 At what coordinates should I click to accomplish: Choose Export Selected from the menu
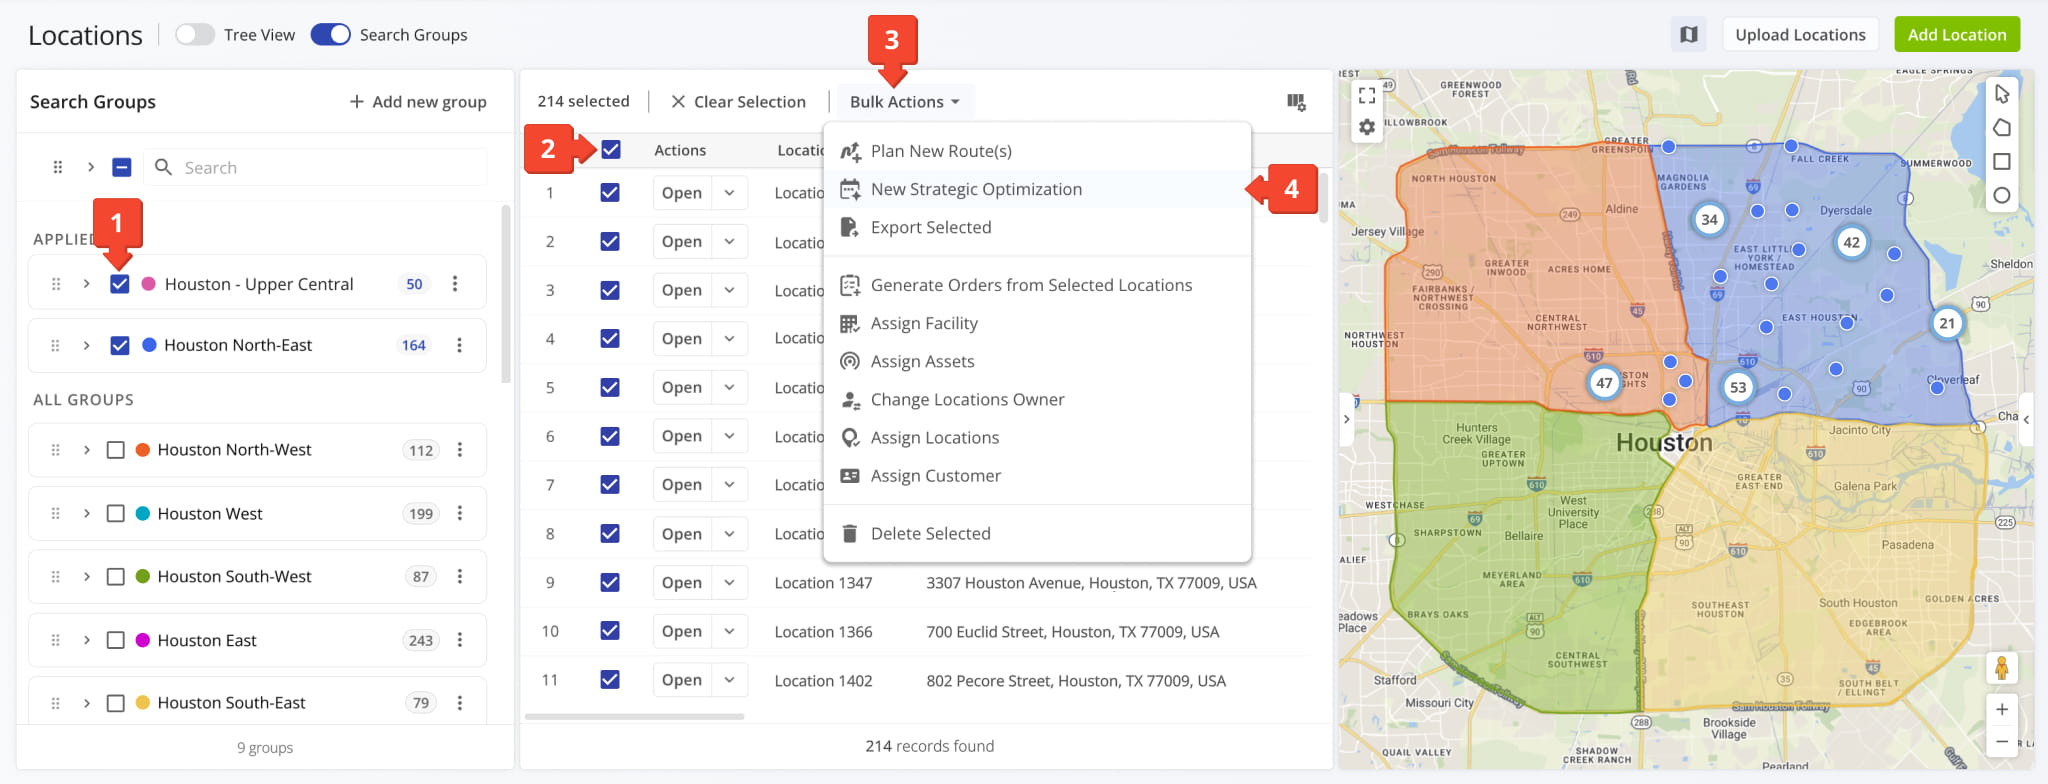(x=1037, y=228)
